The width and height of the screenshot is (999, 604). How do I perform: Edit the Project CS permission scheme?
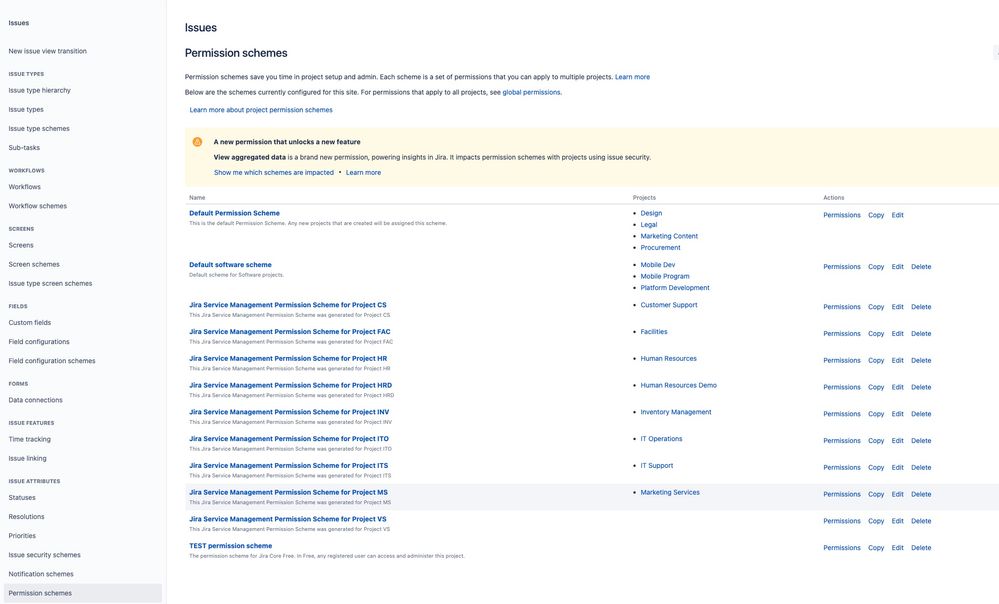898,307
